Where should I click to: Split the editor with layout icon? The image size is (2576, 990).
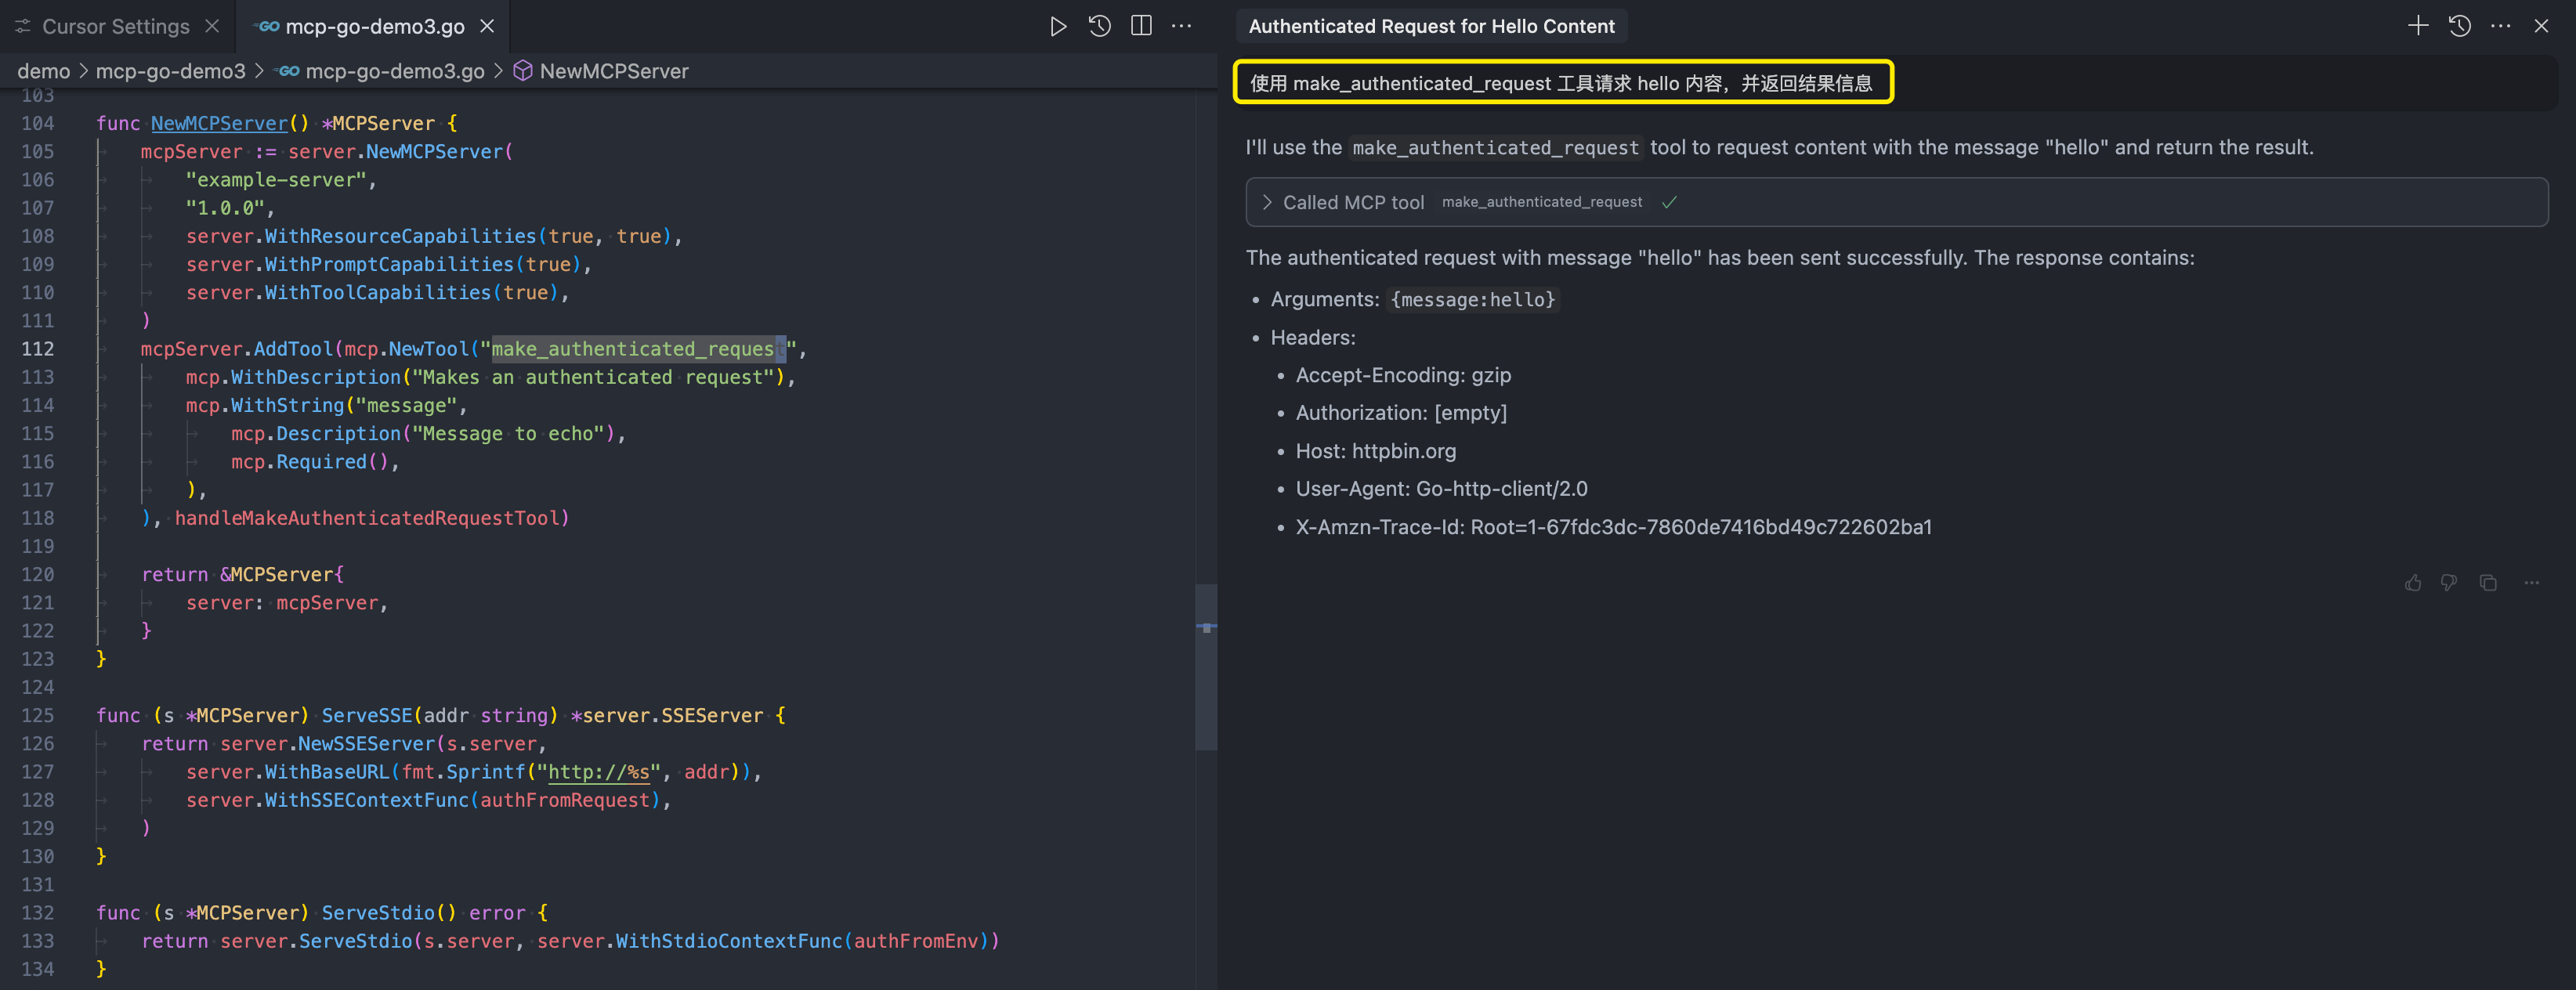point(1141,26)
